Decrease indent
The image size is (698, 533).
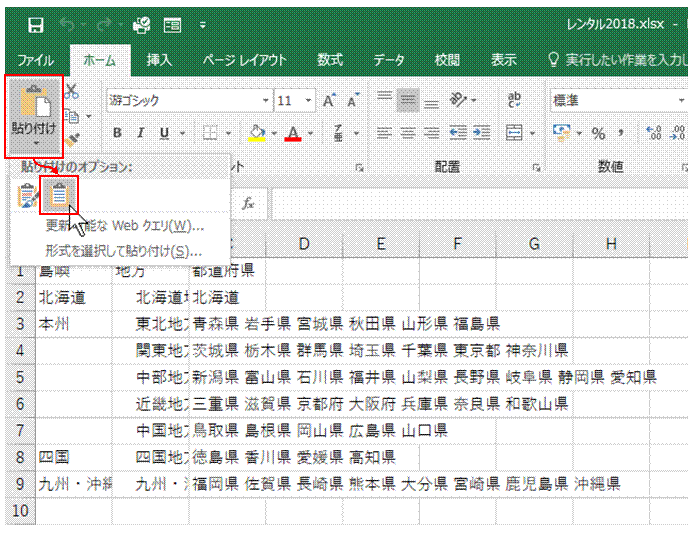(458, 133)
